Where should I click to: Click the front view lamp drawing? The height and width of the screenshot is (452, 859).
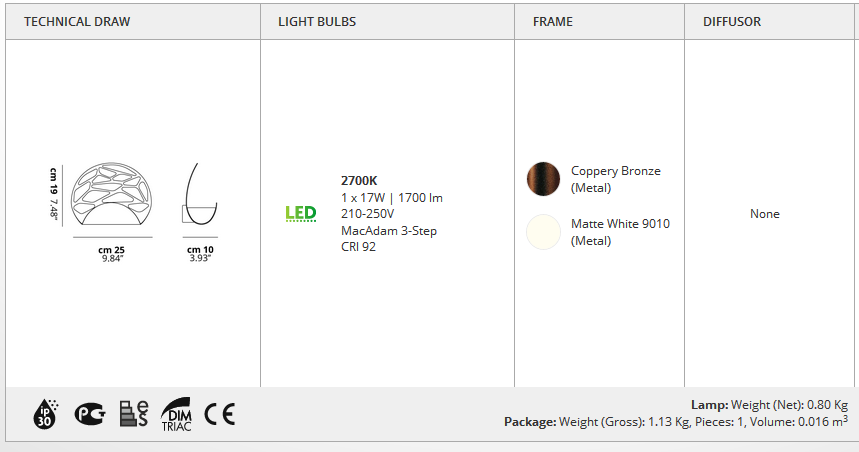(x=112, y=193)
